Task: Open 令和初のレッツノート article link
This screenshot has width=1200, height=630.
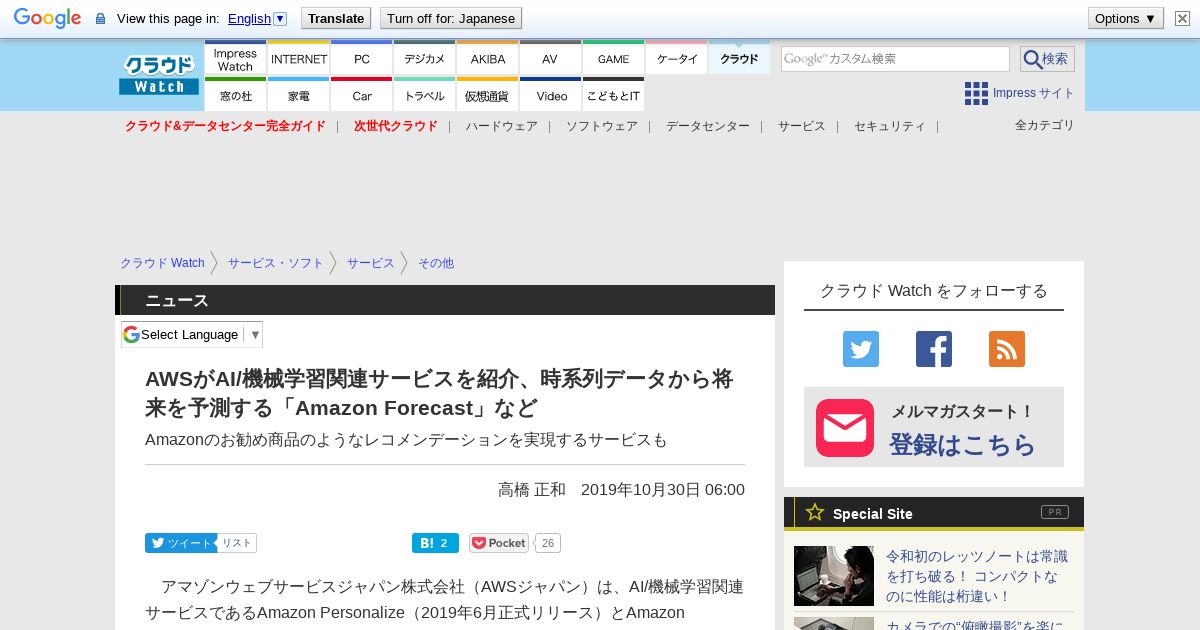Action: [x=977, y=576]
